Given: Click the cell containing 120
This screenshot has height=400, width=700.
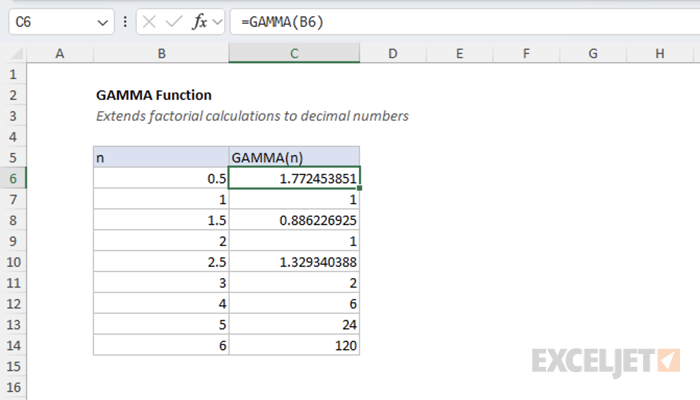Looking at the screenshot, I should point(294,346).
